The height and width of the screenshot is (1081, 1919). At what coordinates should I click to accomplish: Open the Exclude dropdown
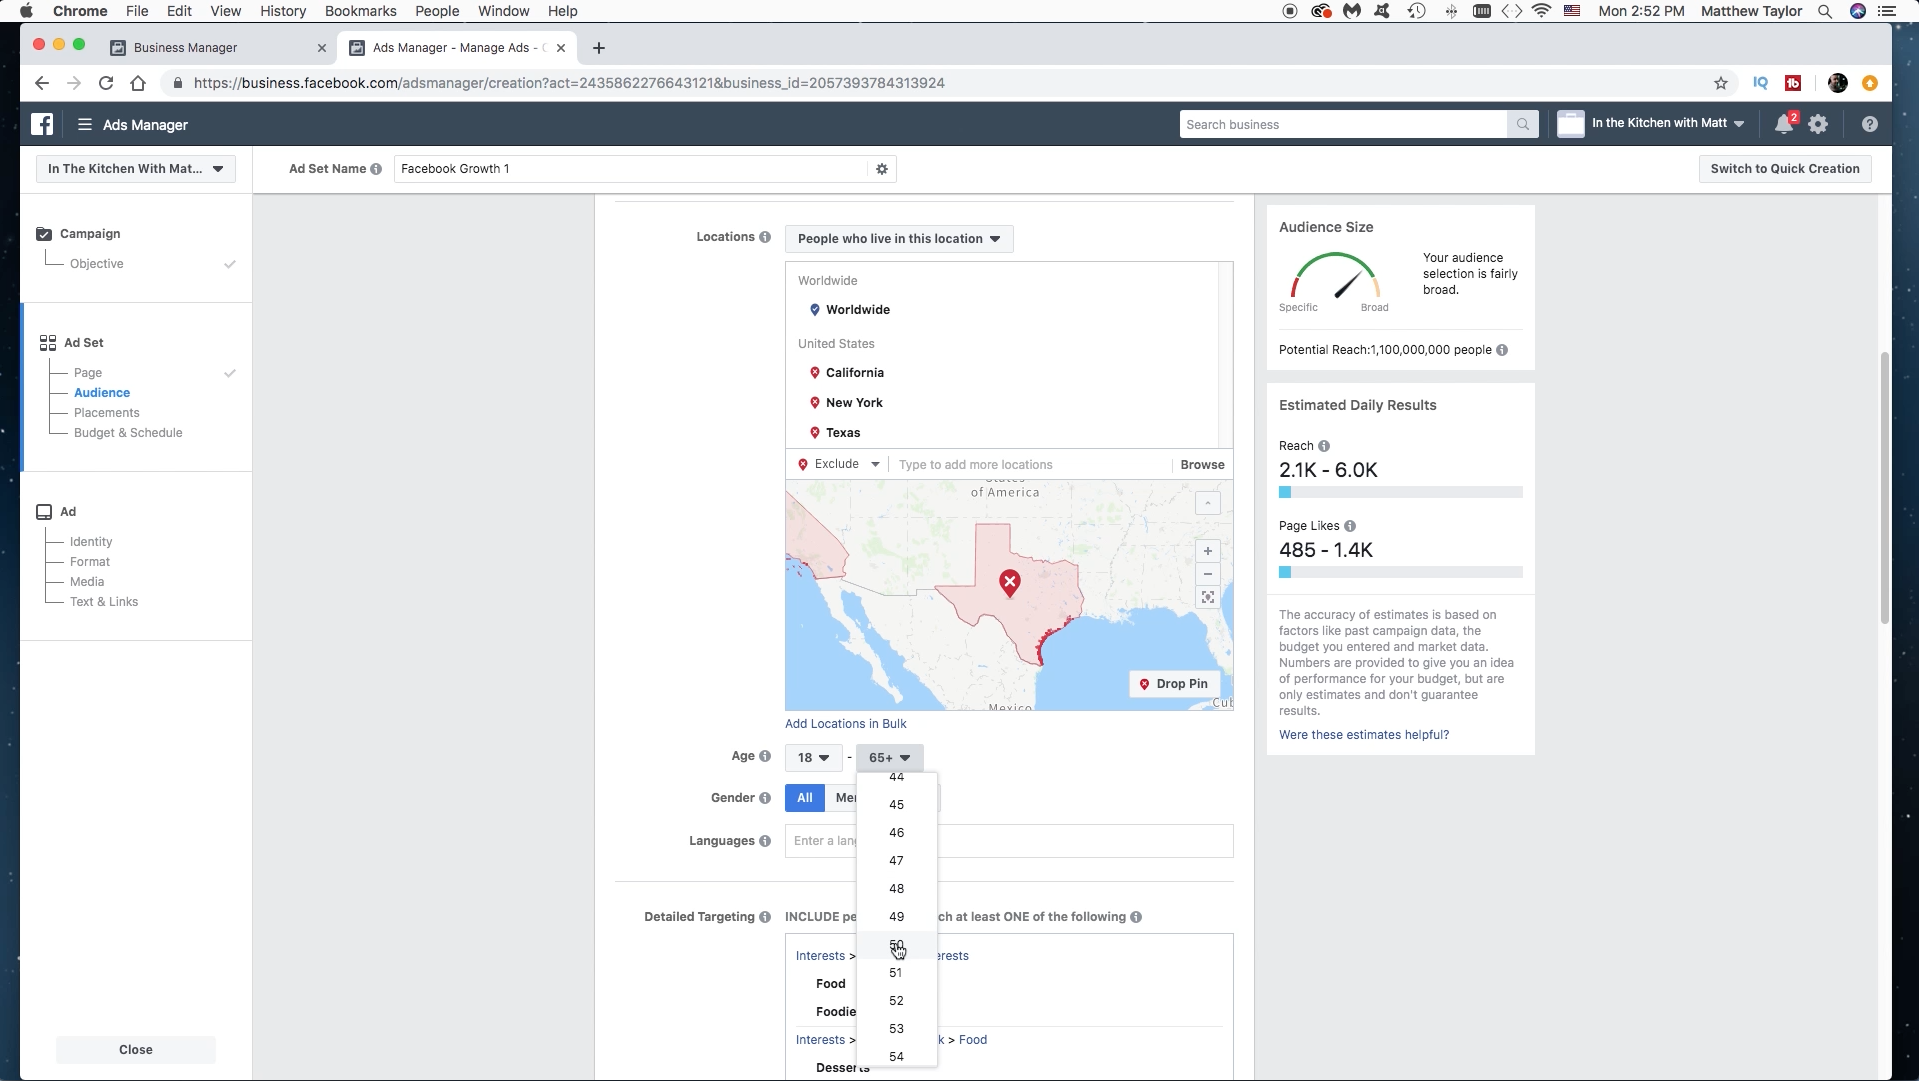tap(839, 464)
